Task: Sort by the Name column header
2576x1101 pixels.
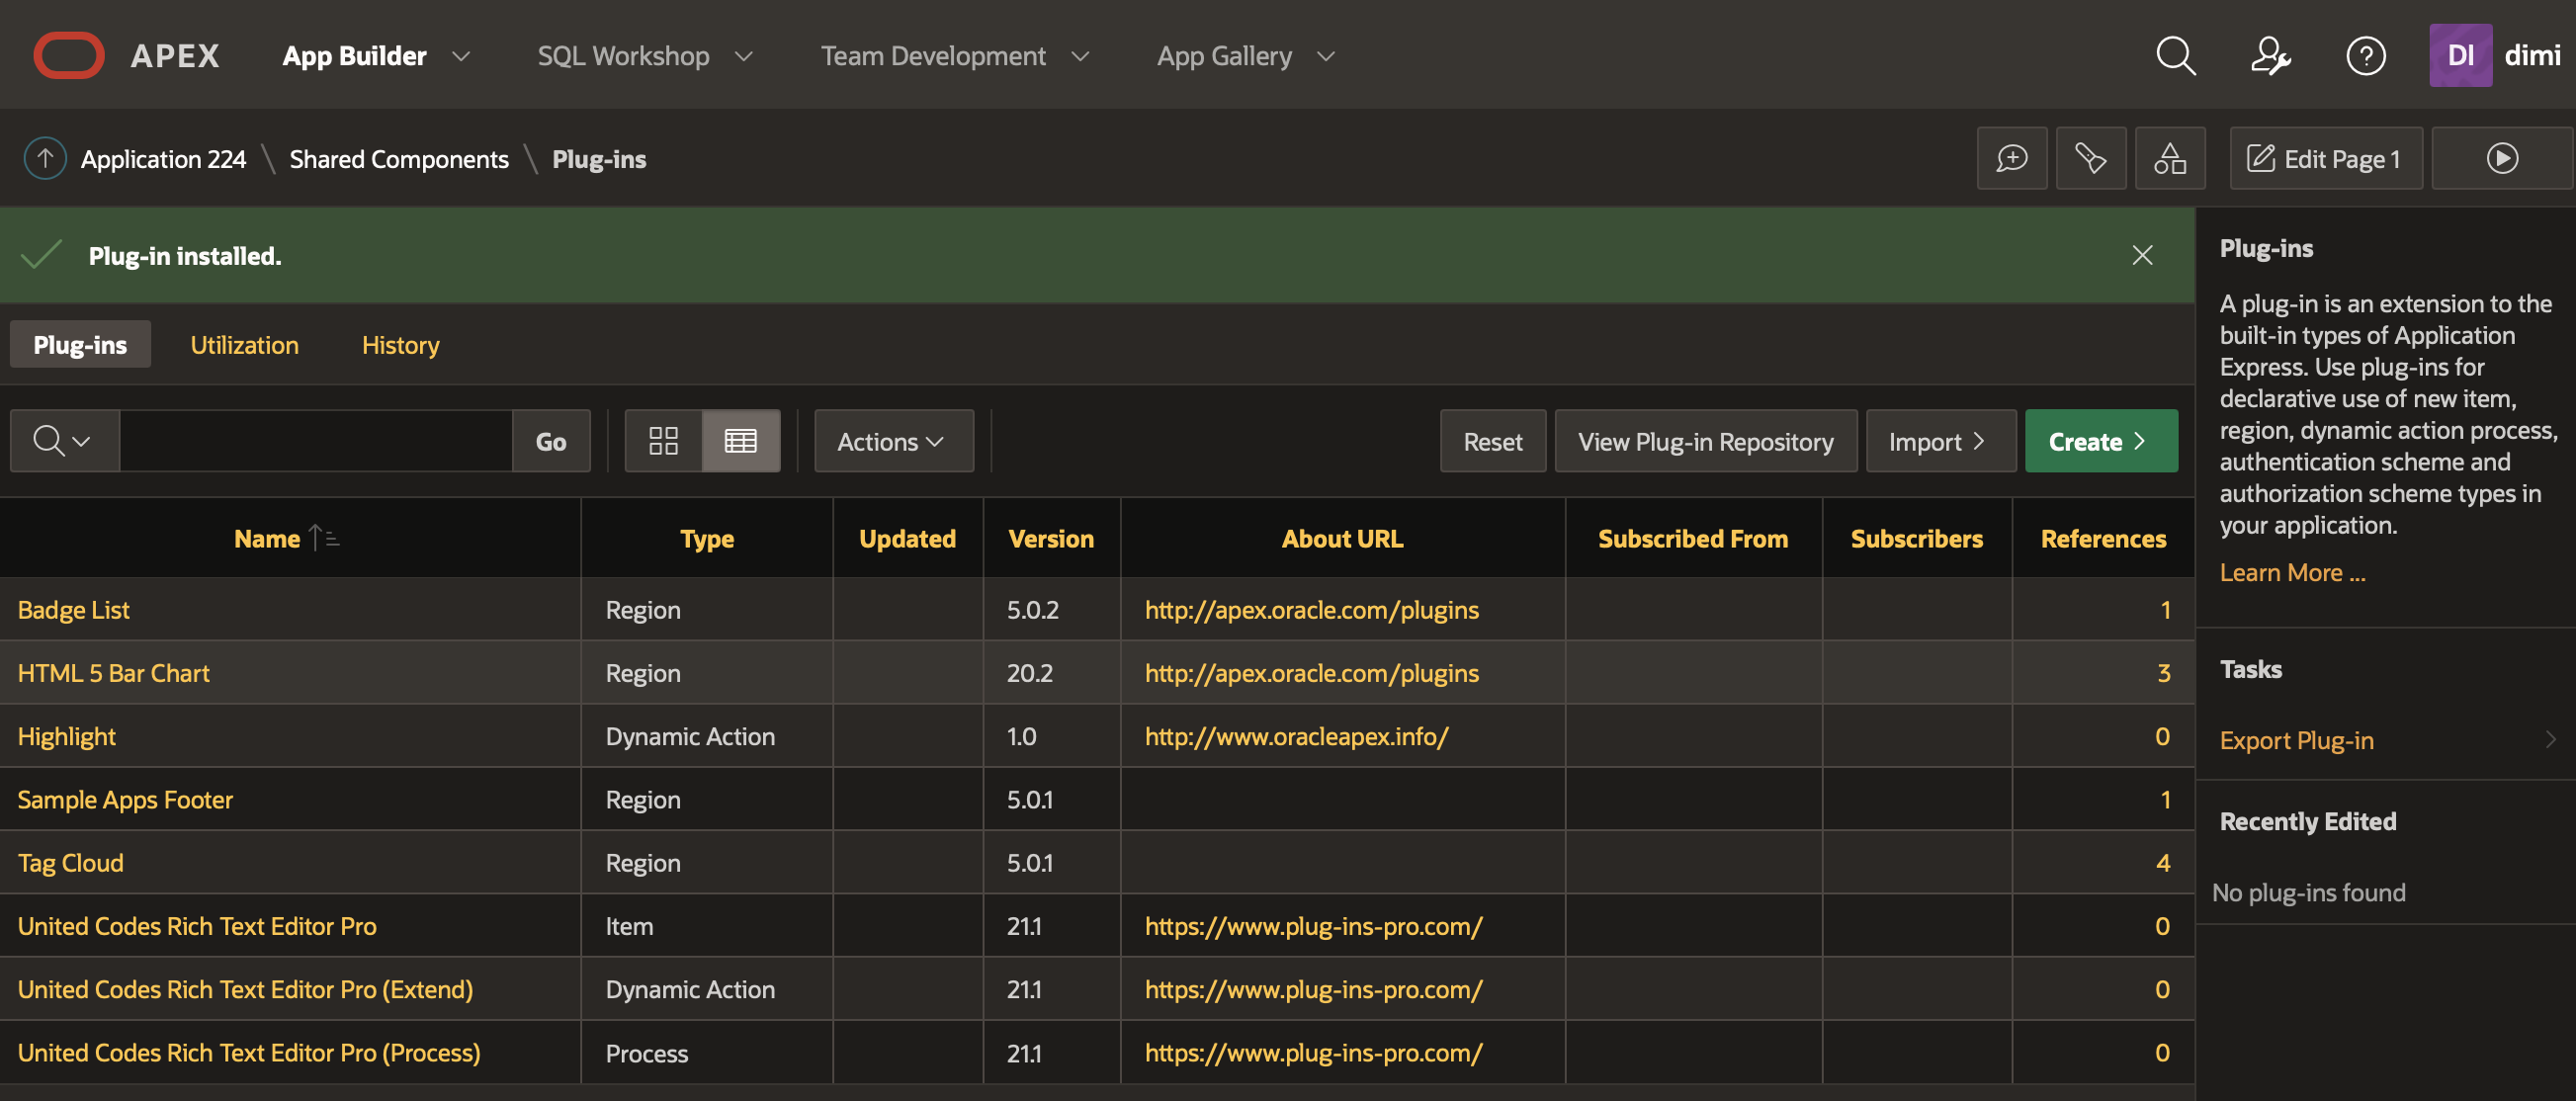Action: [267, 538]
